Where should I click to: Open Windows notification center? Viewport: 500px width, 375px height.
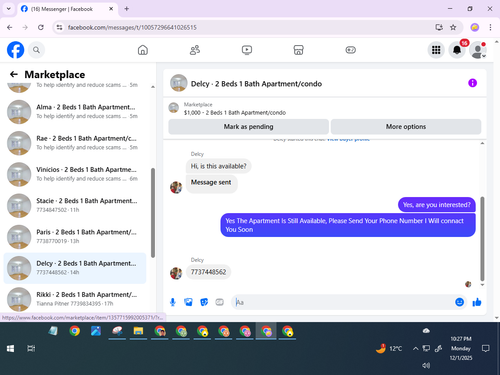(486, 349)
